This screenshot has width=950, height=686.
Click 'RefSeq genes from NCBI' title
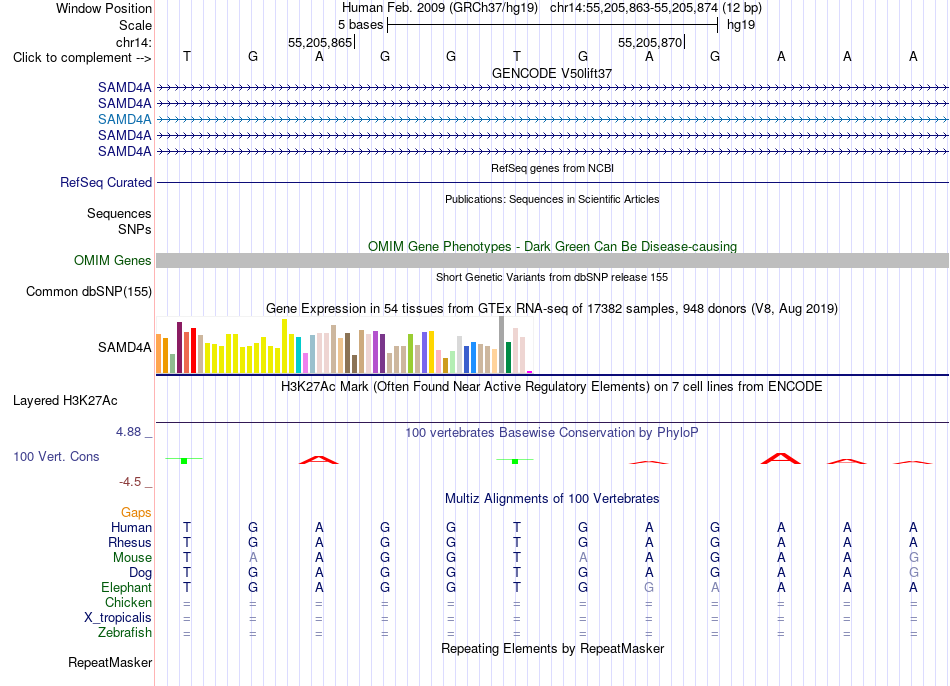click(x=553, y=168)
